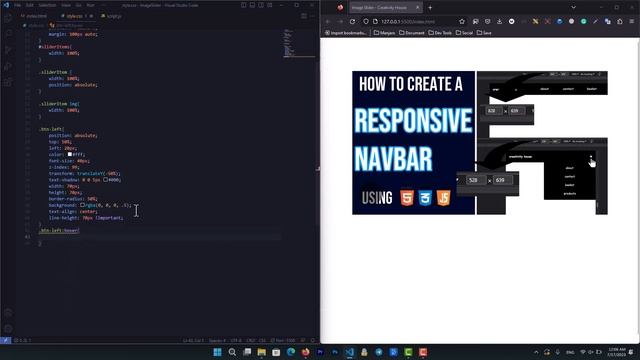Toggle the primary sidebar layout icon

click(x=244, y=5)
